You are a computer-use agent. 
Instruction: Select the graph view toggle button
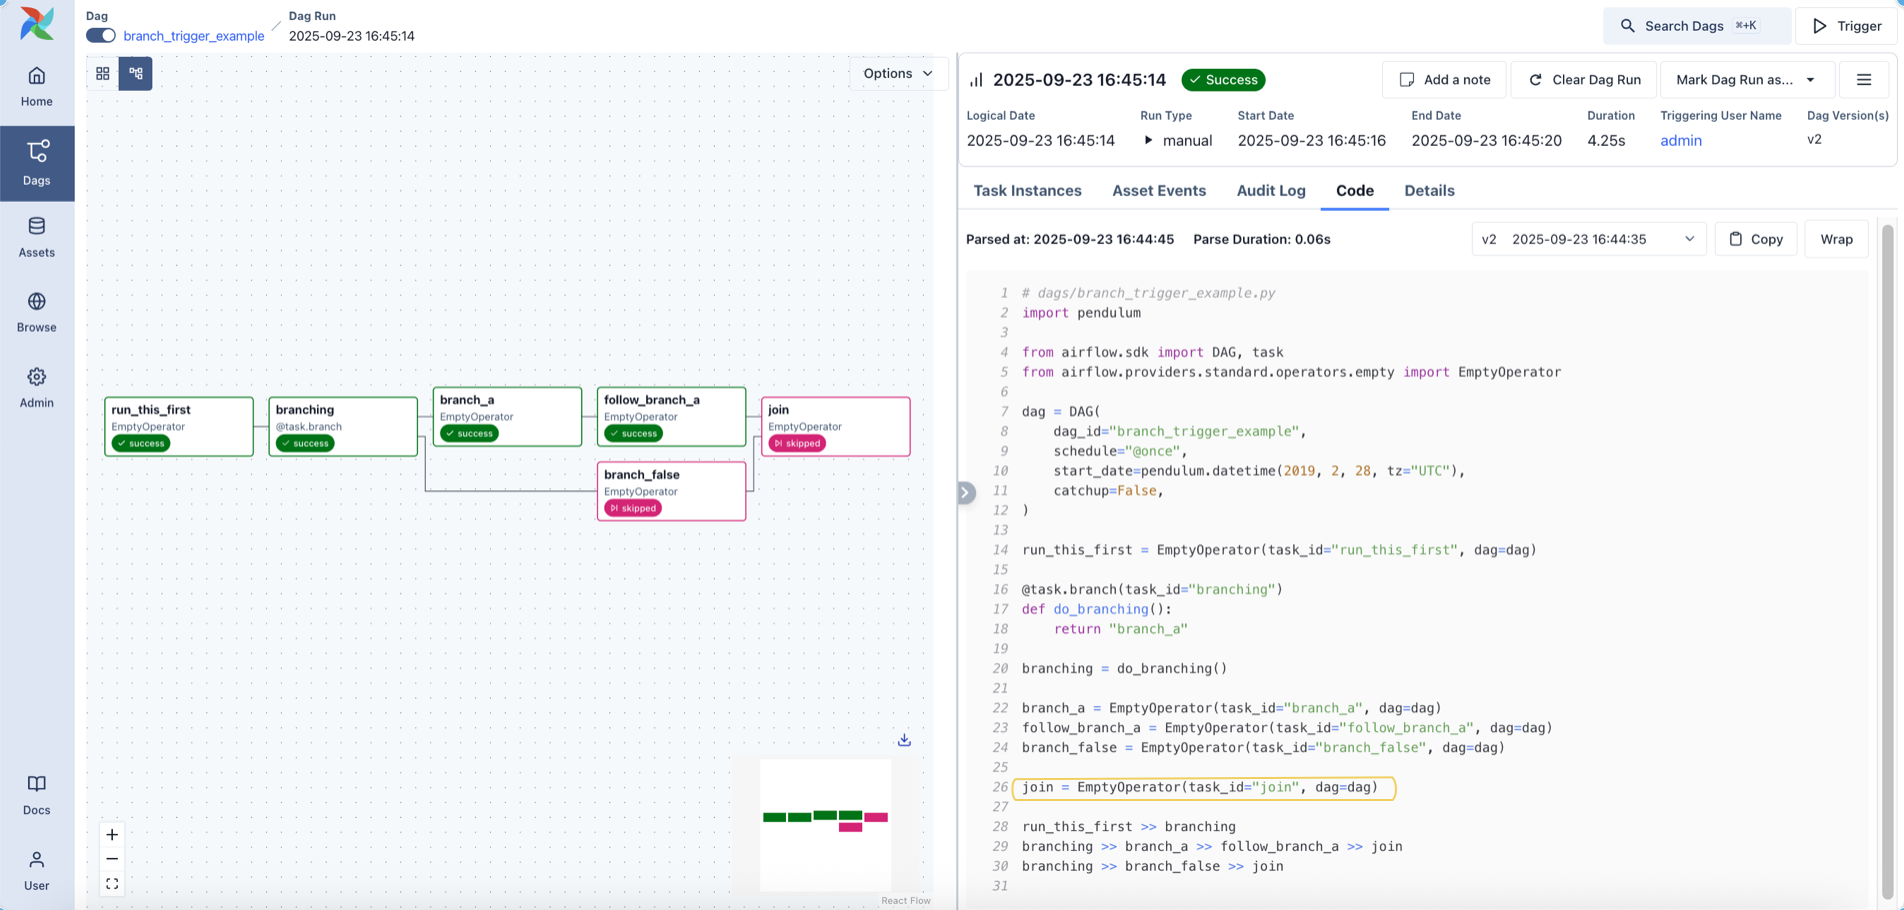136,73
